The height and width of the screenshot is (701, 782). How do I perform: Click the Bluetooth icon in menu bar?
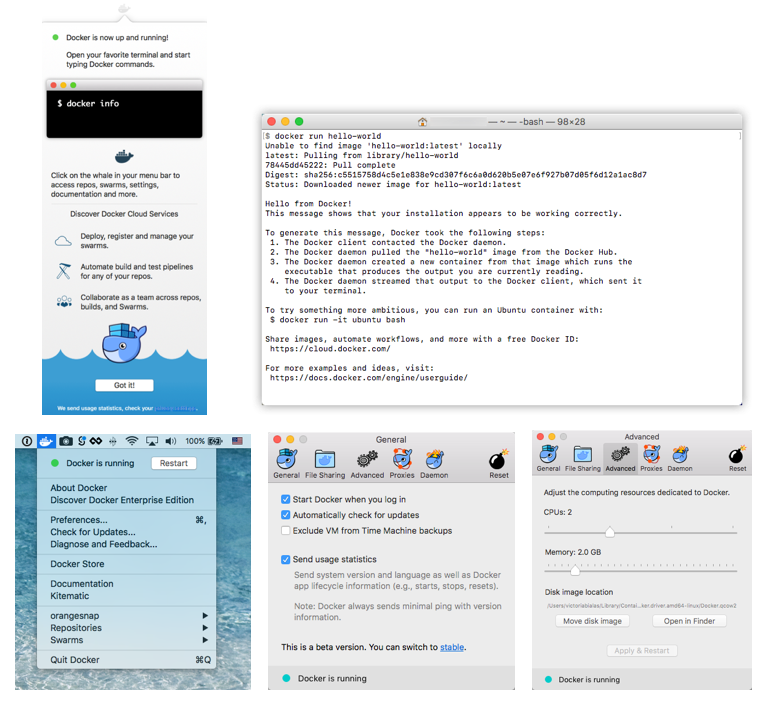tap(113, 441)
